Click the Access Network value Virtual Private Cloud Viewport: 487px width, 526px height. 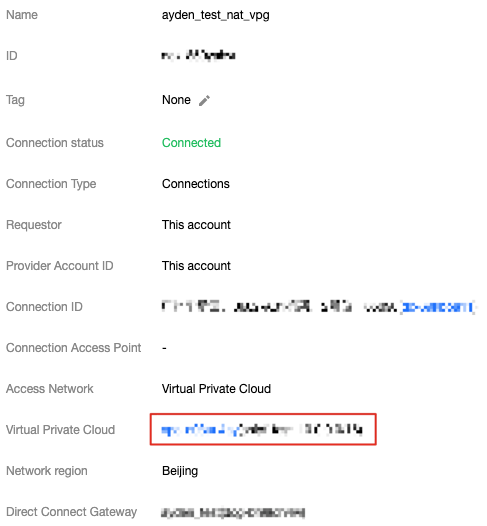click(x=216, y=389)
